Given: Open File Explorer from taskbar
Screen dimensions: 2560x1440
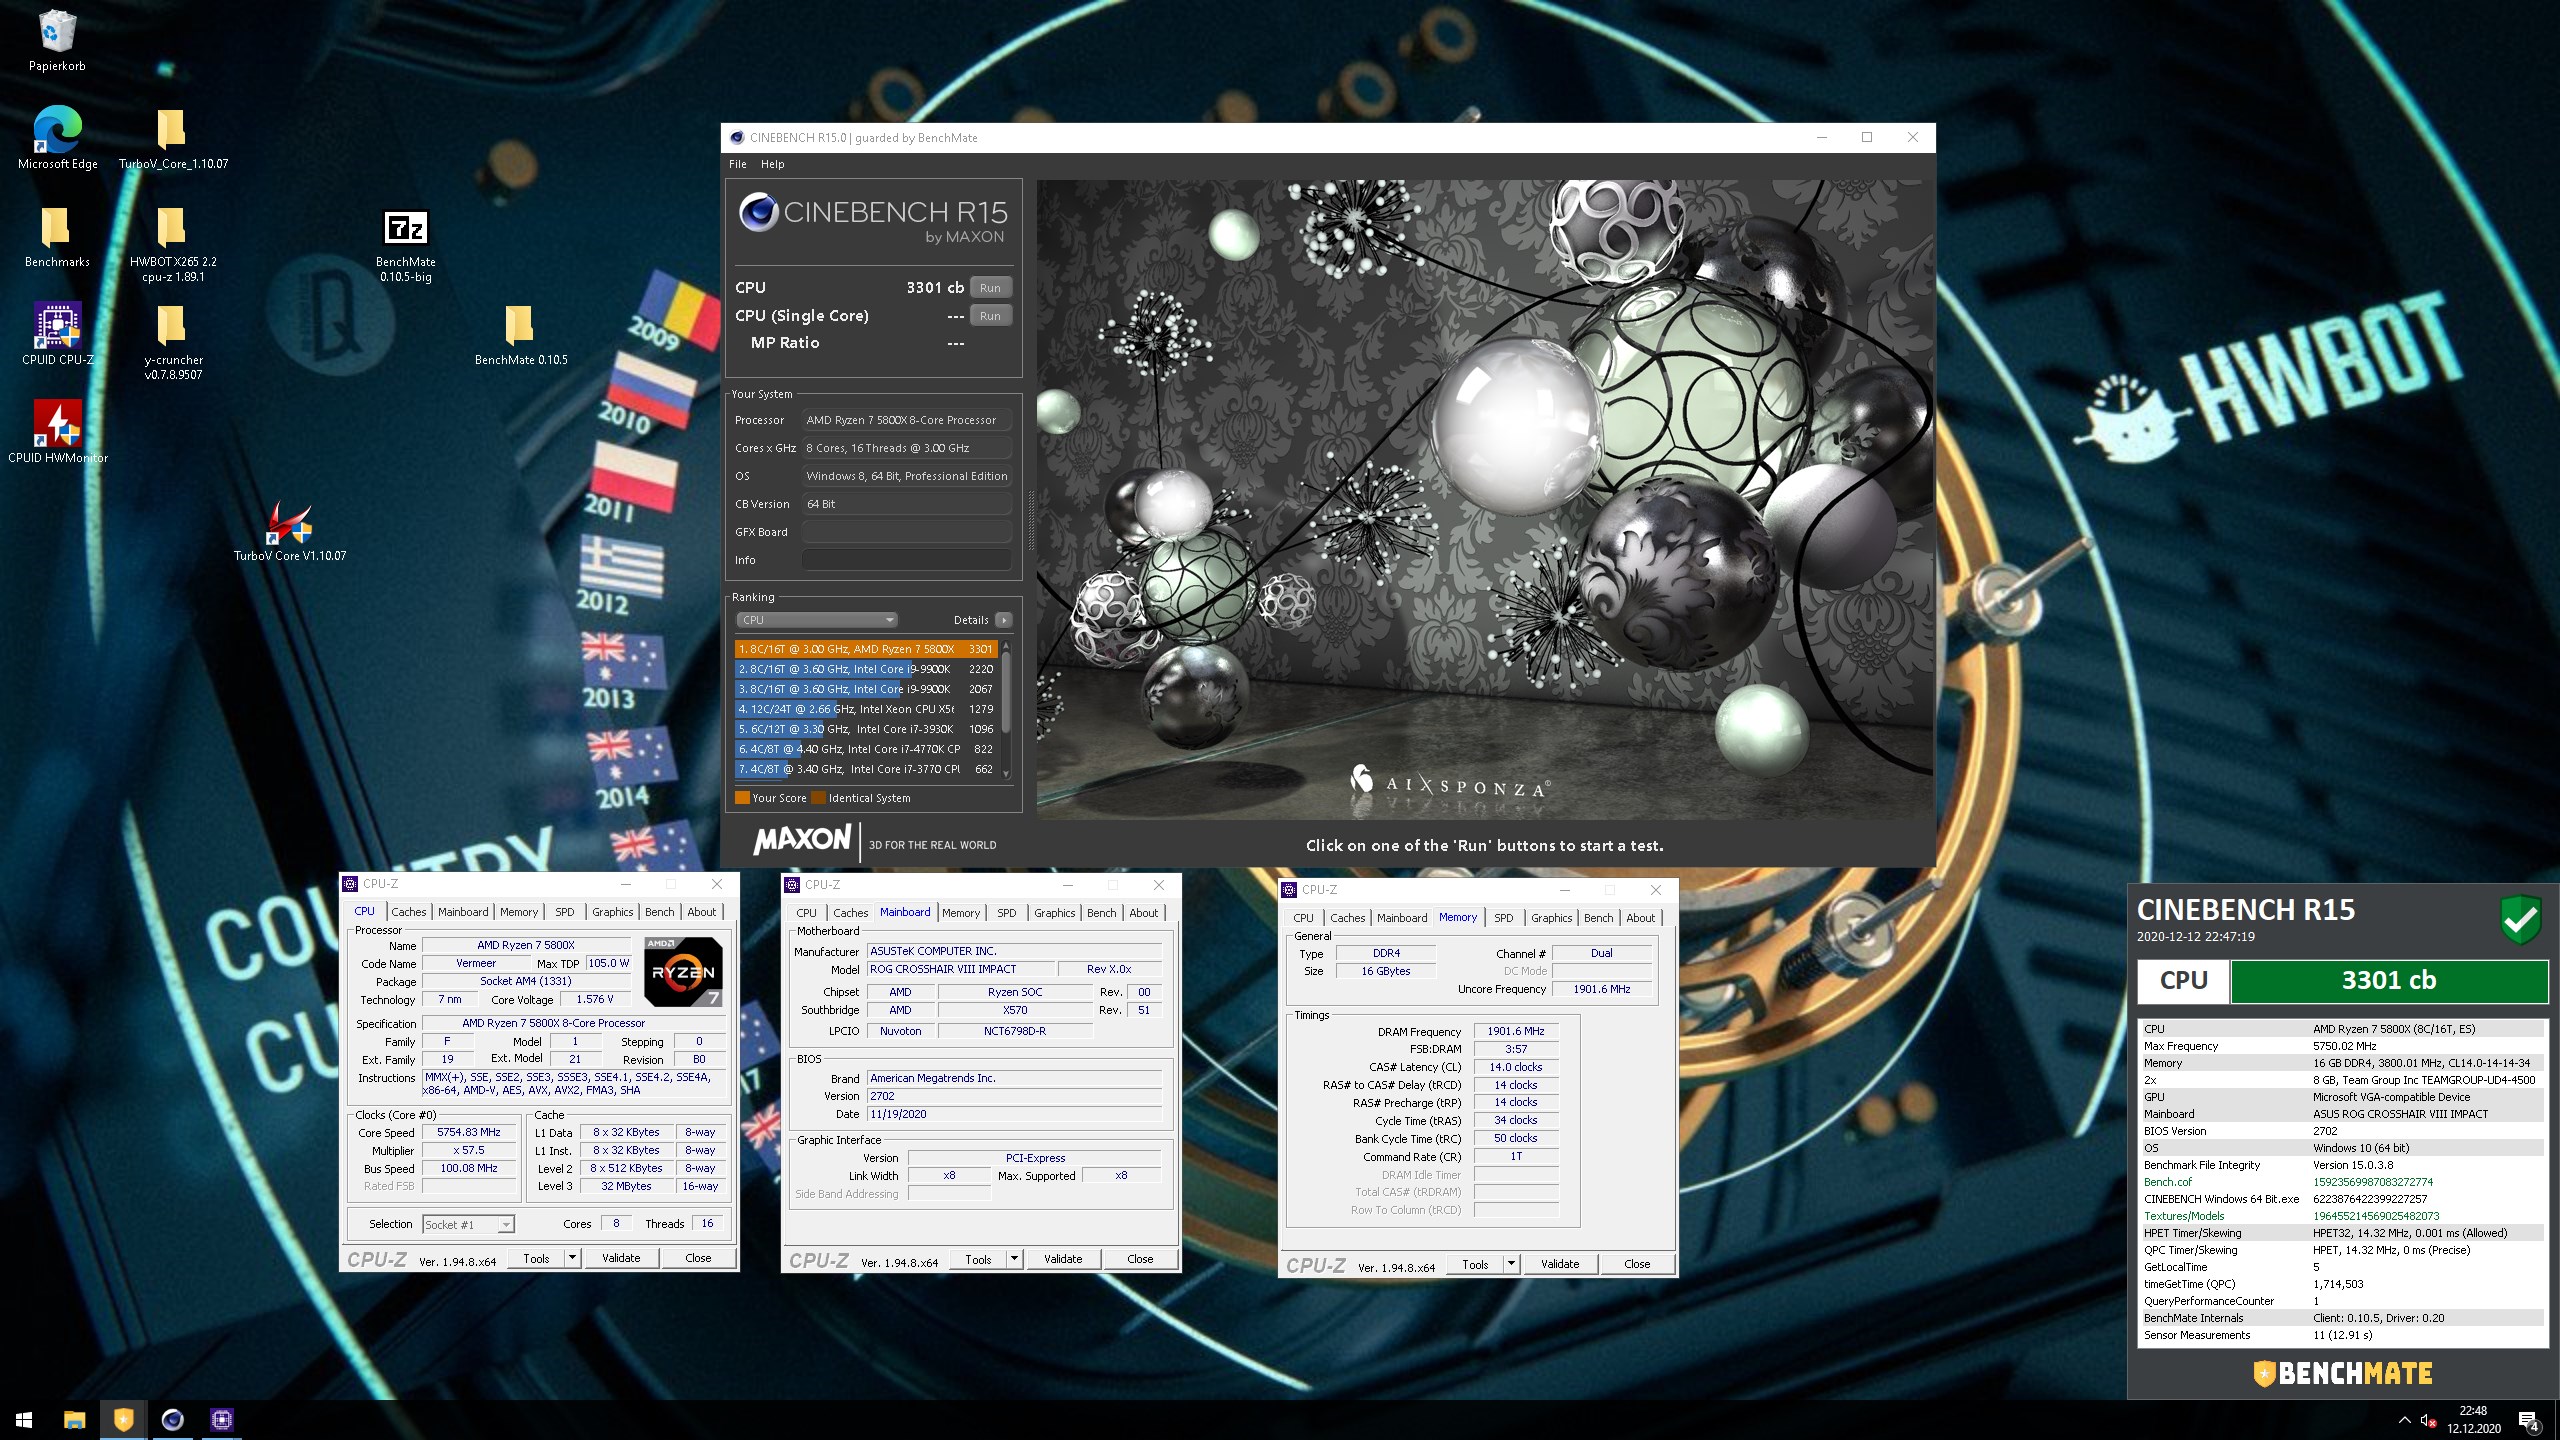Looking at the screenshot, I should pyautogui.click(x=74, y=1419).
